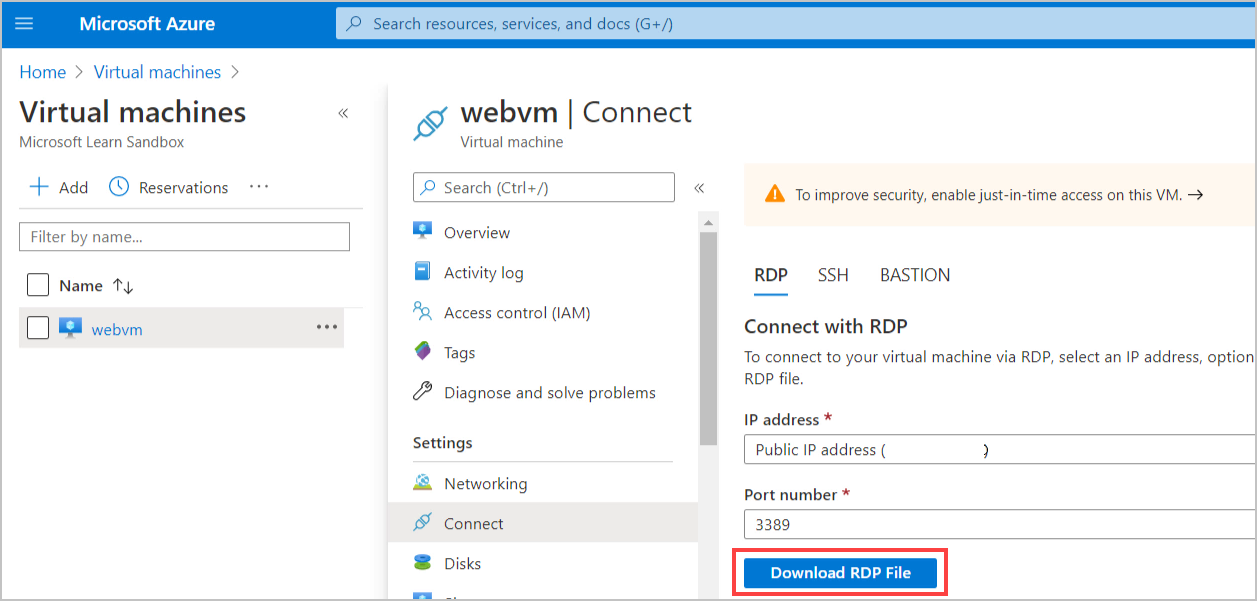Viewport: 1257px width, 601px height.
Task: Click the Settings section heading
Action: (x=443, y=443)
